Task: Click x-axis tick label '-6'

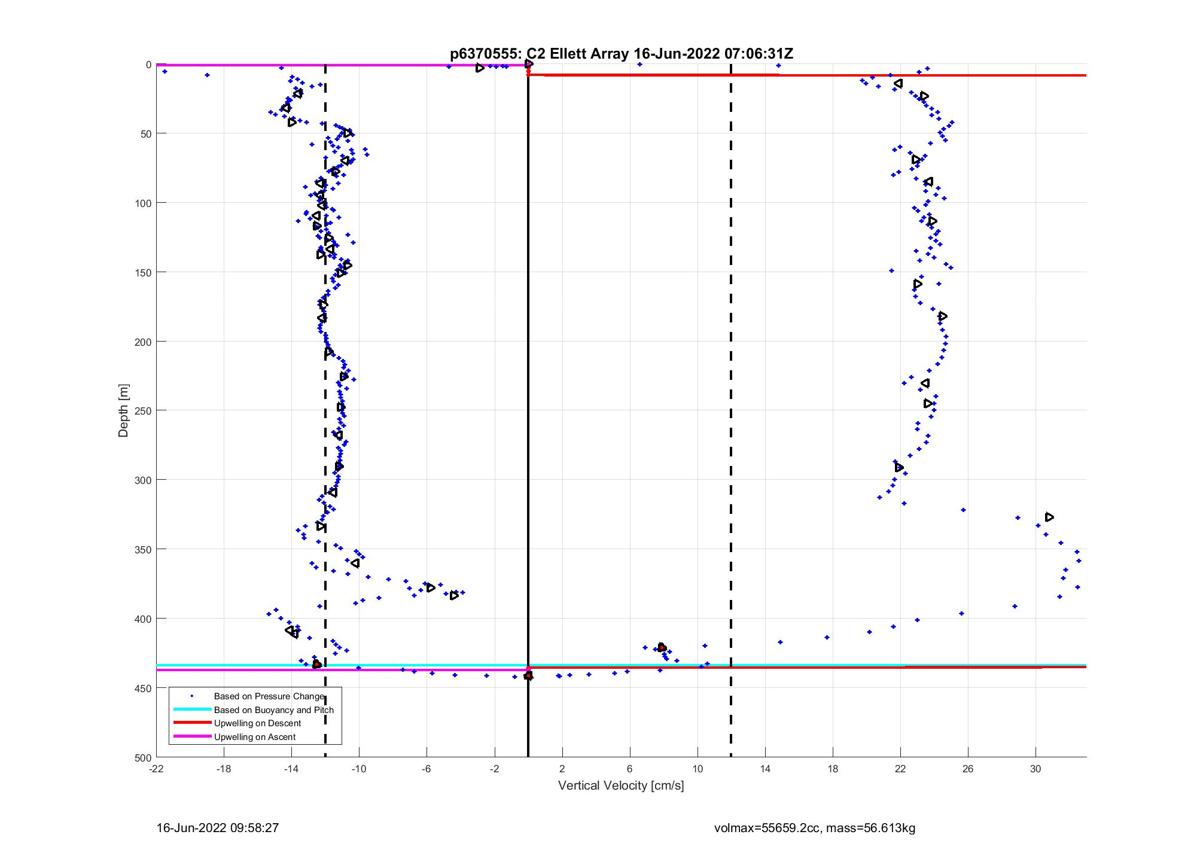Action: [427, 770]
